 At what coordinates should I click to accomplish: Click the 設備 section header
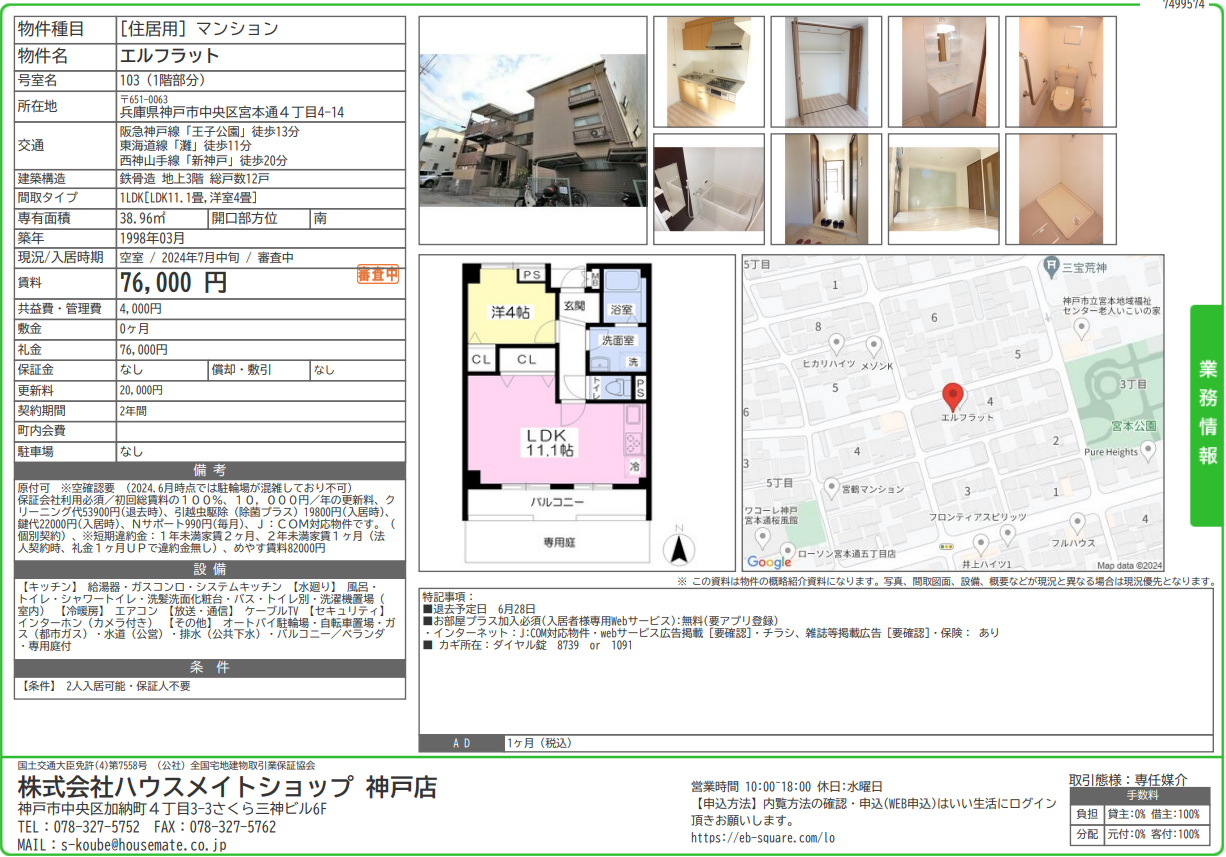click(210, 568)
